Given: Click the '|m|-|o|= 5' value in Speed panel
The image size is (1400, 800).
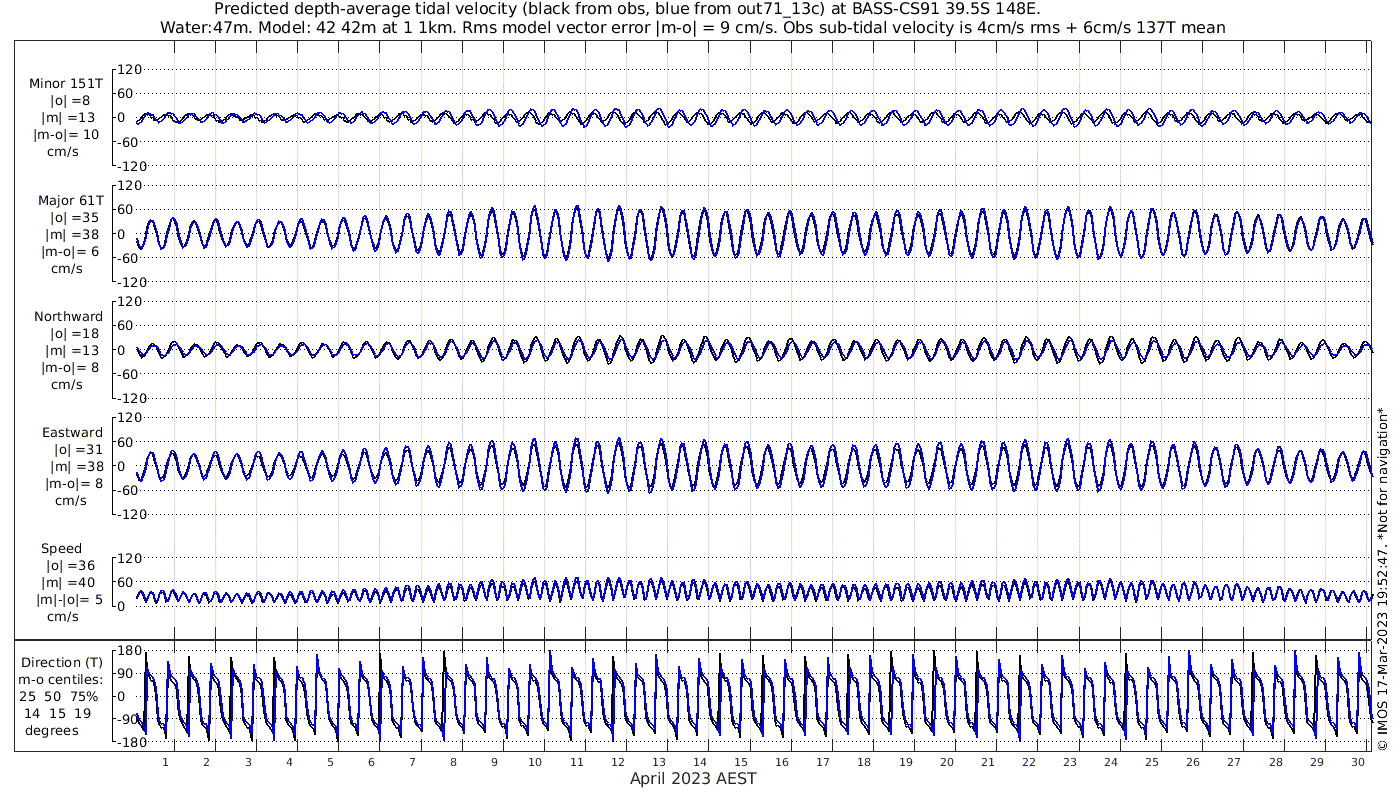Looking at the screenshot, I should (x=68, y=600).
